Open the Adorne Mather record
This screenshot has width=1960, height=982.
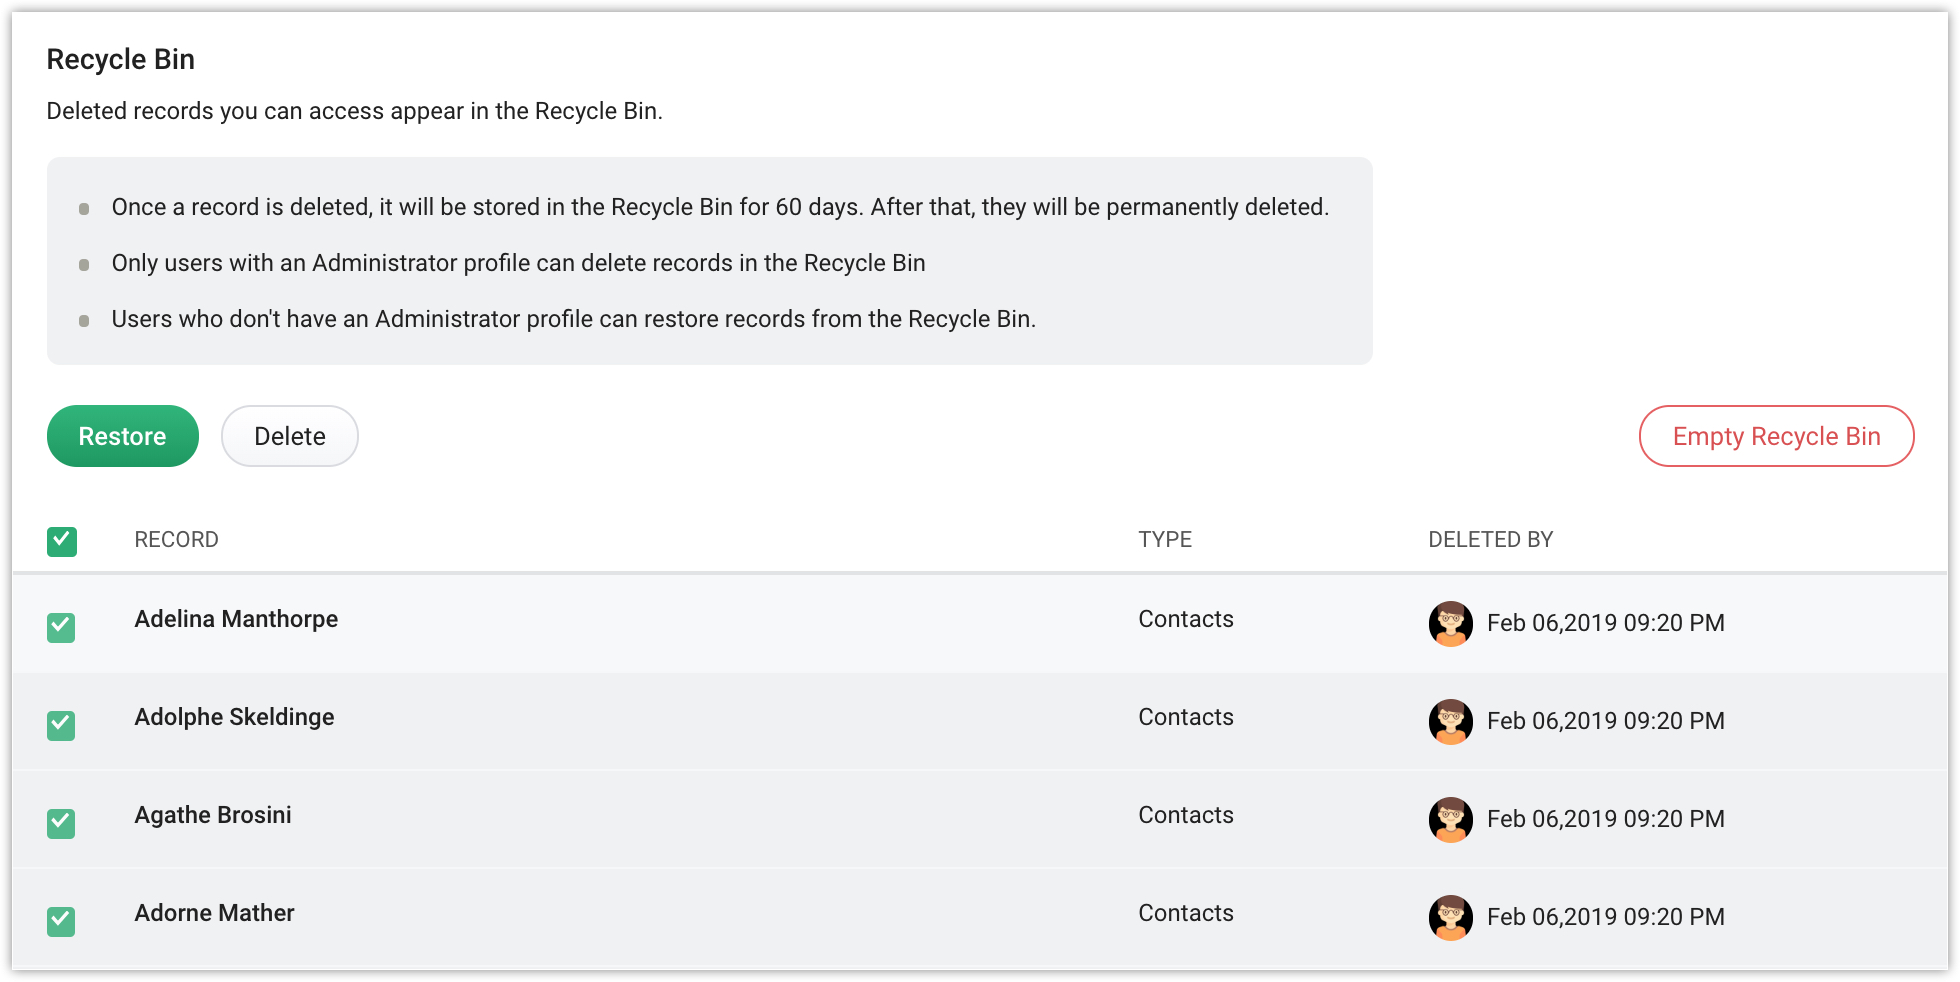tap(214, 913)
